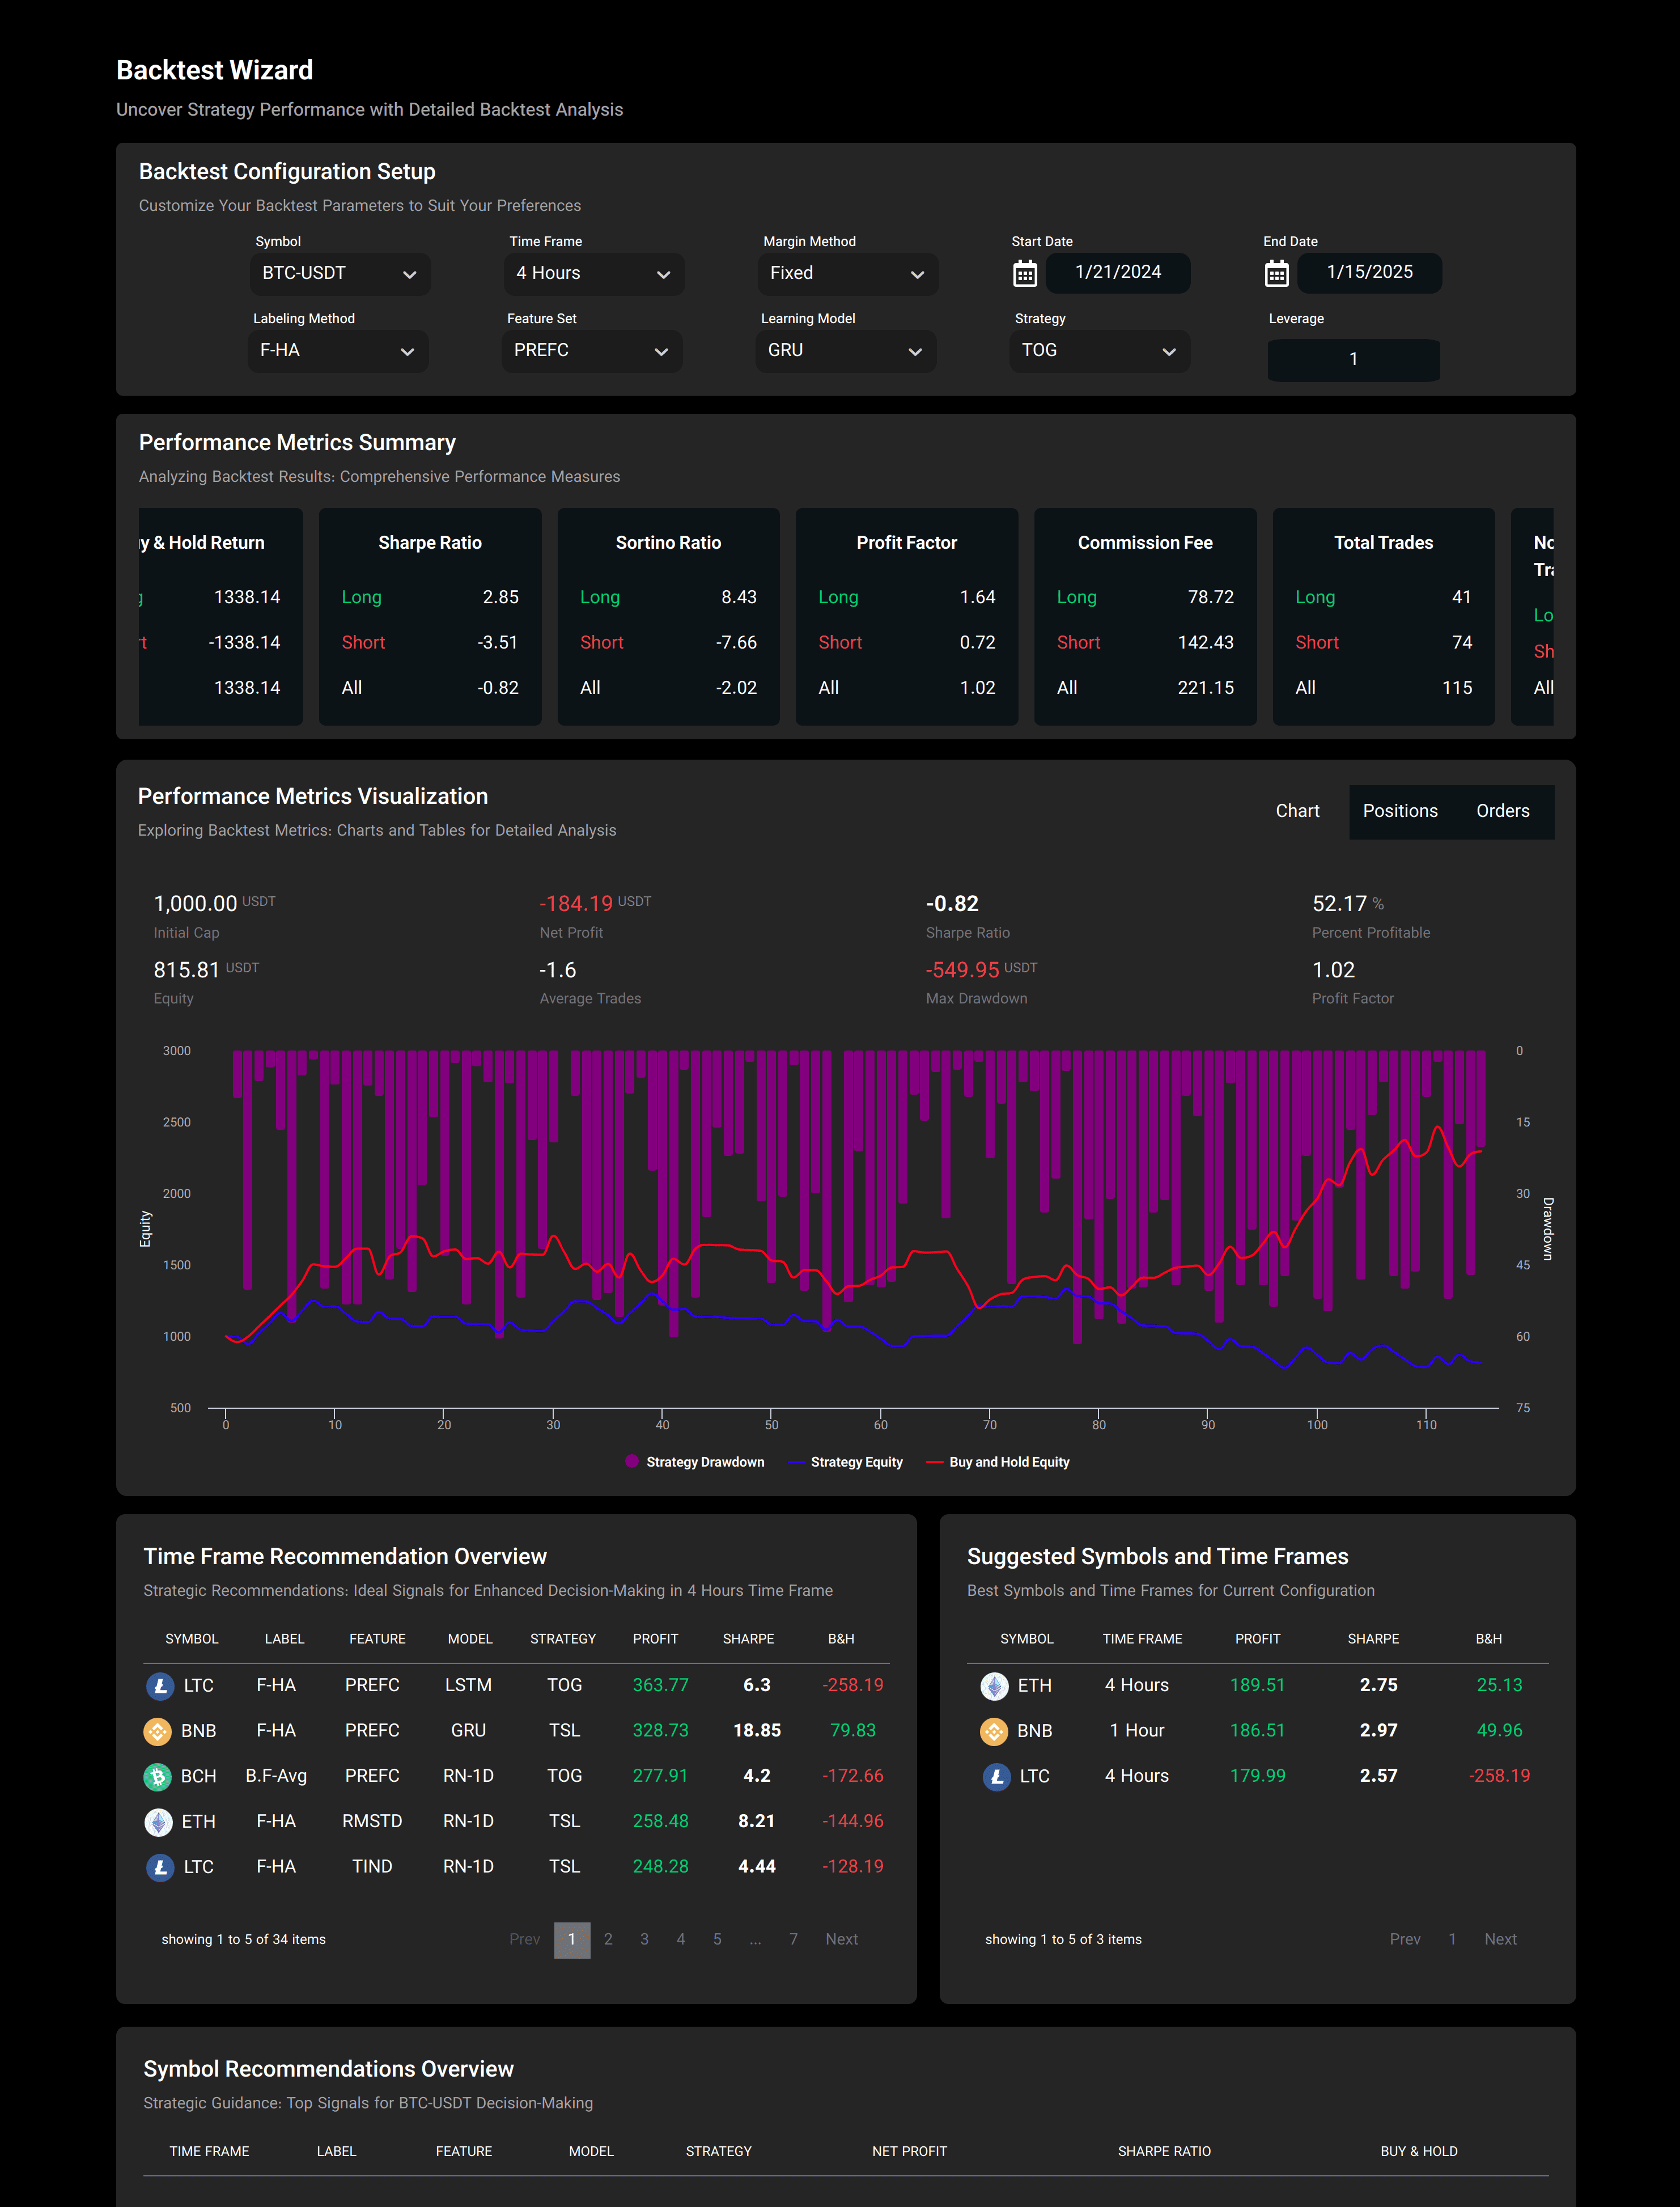Switch to the Orders tab
Screen dimensions: 1680x2207
tap(1502, 811)
